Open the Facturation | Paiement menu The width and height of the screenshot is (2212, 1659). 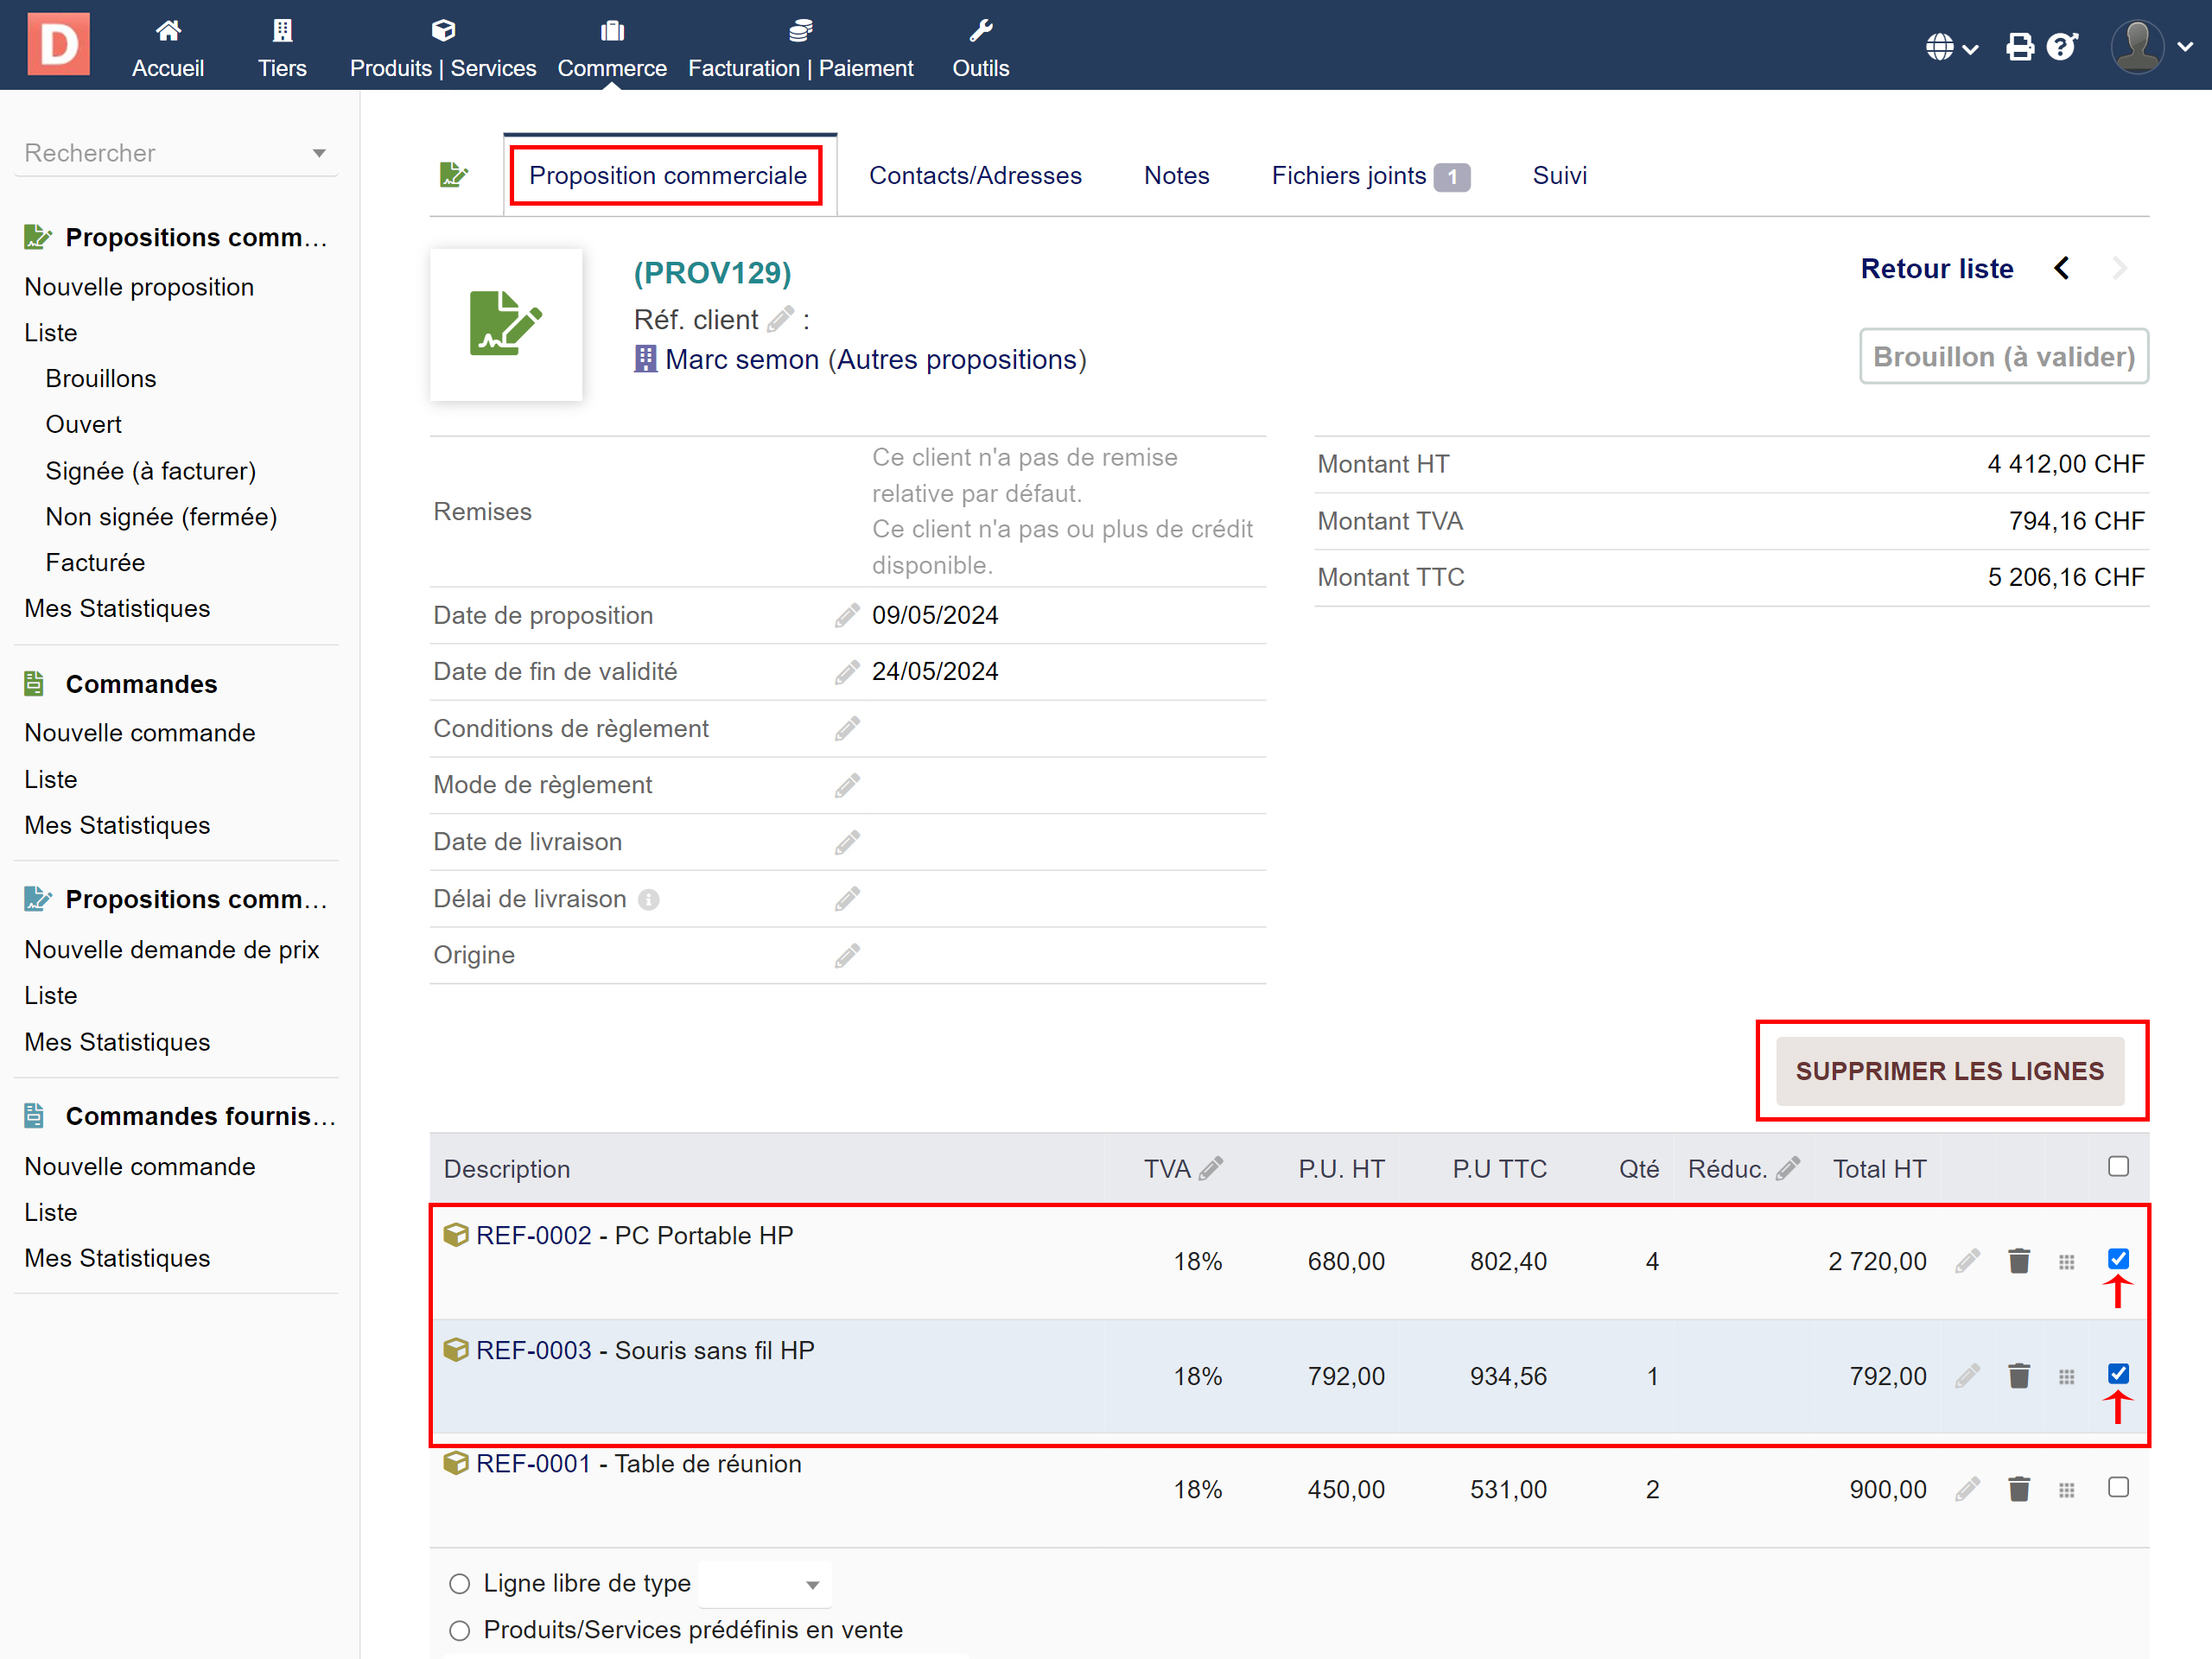[x=800, y=47]
